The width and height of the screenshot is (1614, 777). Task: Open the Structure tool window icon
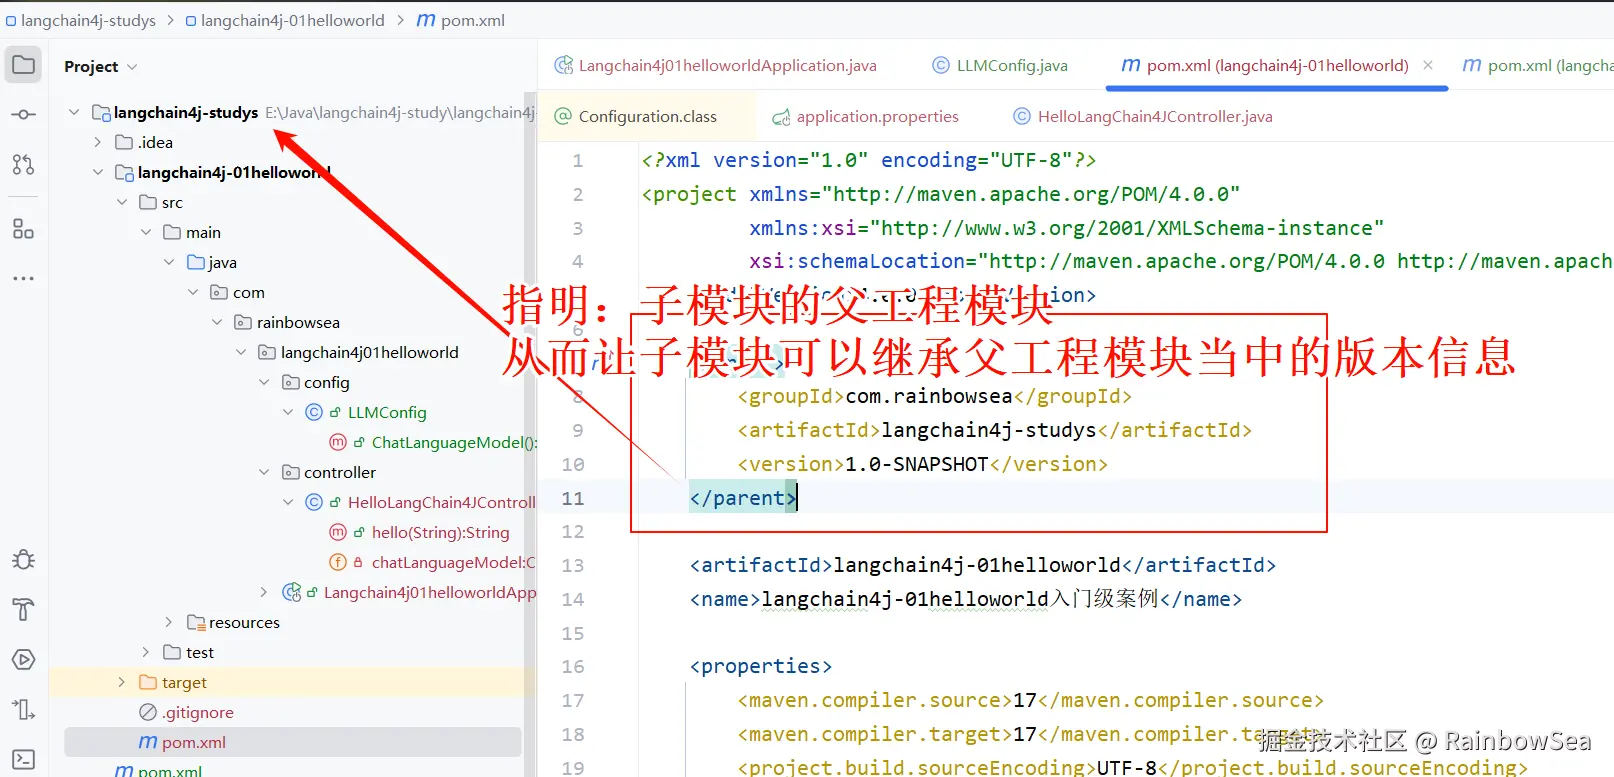(x=23, y=229)
